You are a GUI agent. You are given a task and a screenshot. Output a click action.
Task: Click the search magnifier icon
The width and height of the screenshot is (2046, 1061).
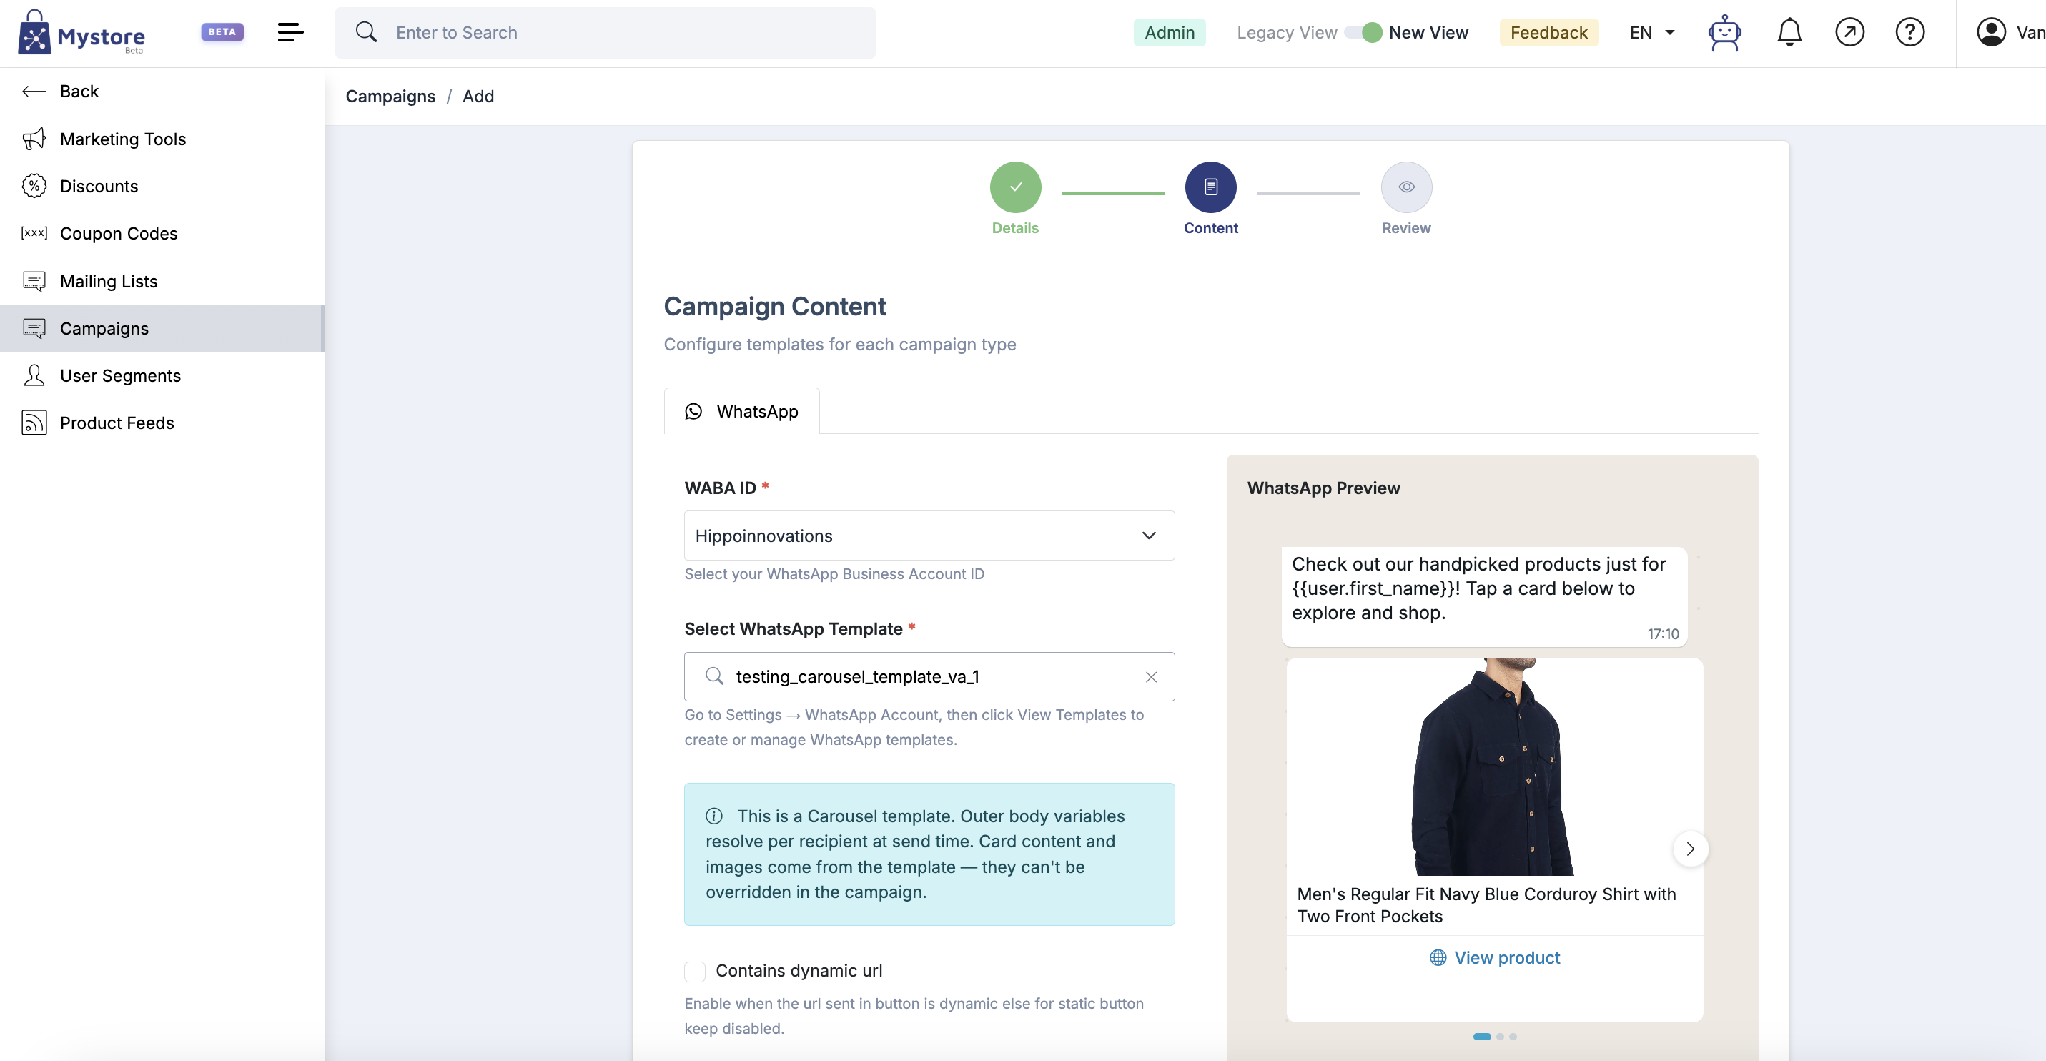tap(367, 32)
